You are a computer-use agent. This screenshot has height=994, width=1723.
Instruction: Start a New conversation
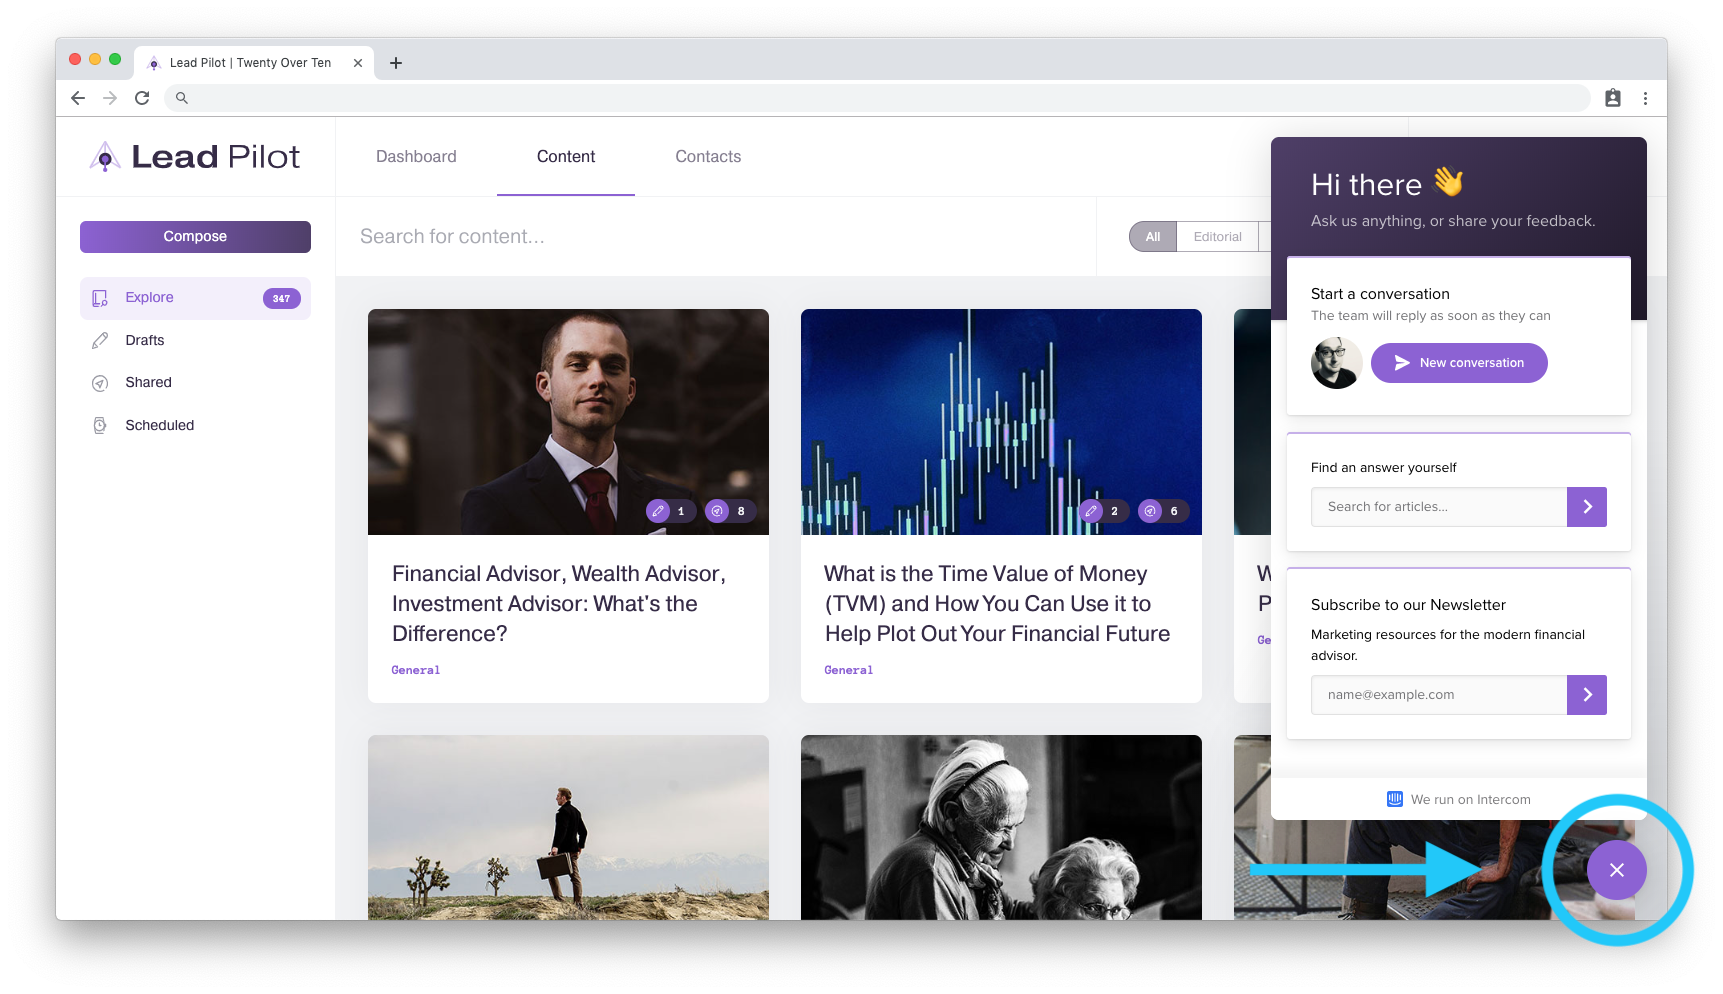pyautogui.click(x=1459, y=363)
